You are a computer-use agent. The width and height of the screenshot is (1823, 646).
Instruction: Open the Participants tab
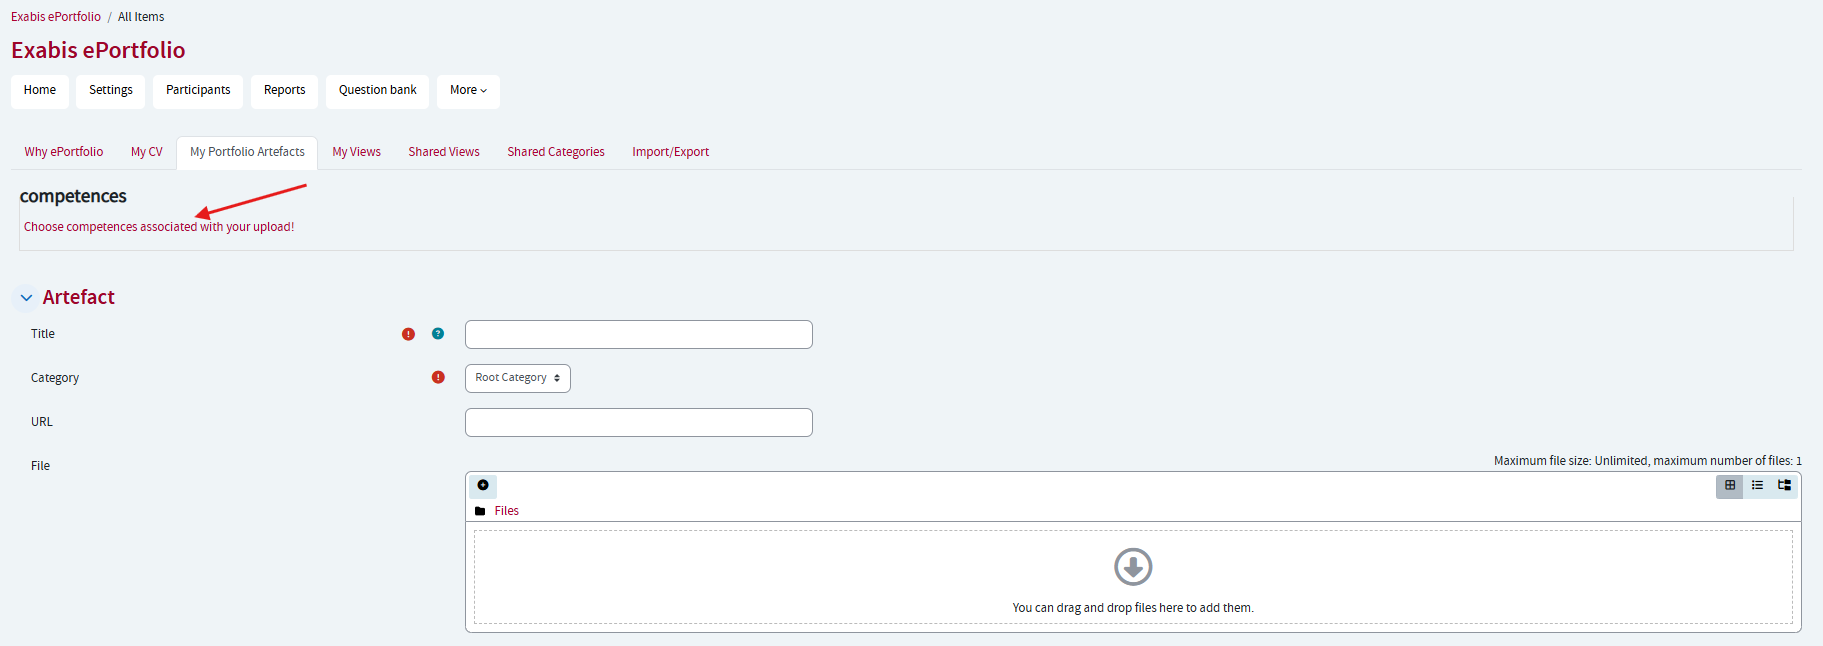tap(198, 91)
